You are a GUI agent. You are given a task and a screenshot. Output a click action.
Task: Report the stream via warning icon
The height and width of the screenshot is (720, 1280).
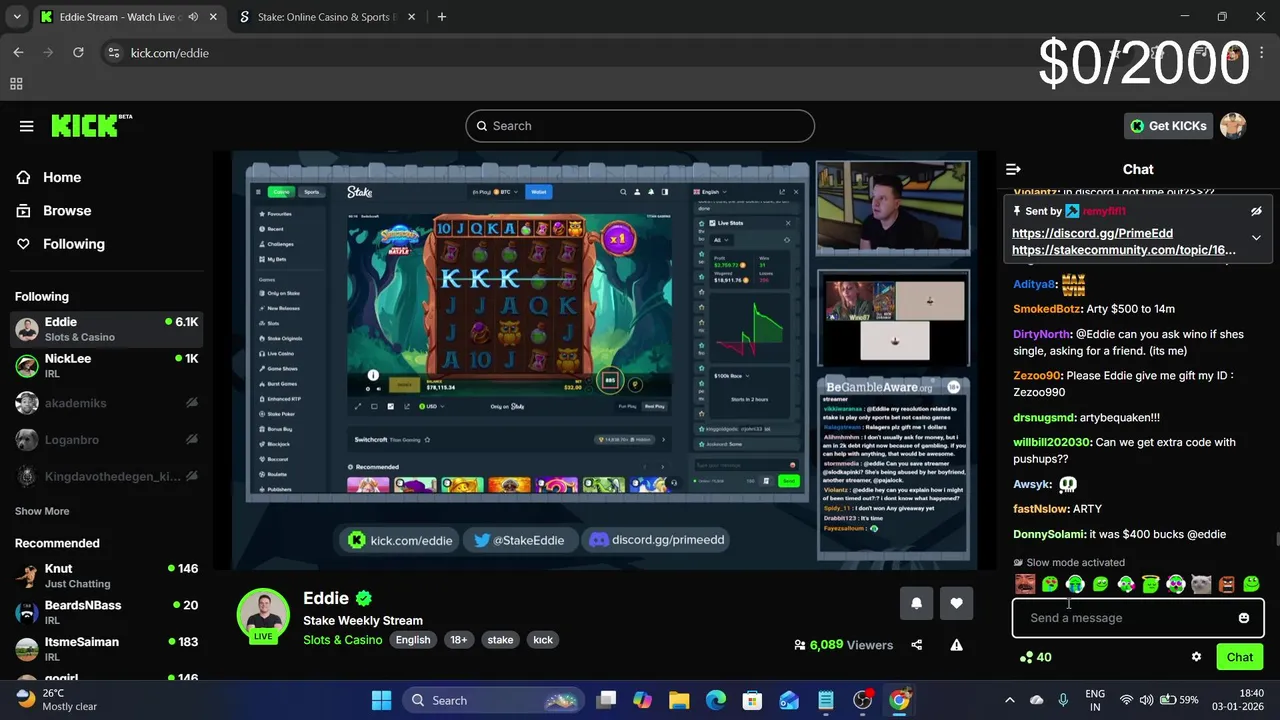click(x=956, y=645)
